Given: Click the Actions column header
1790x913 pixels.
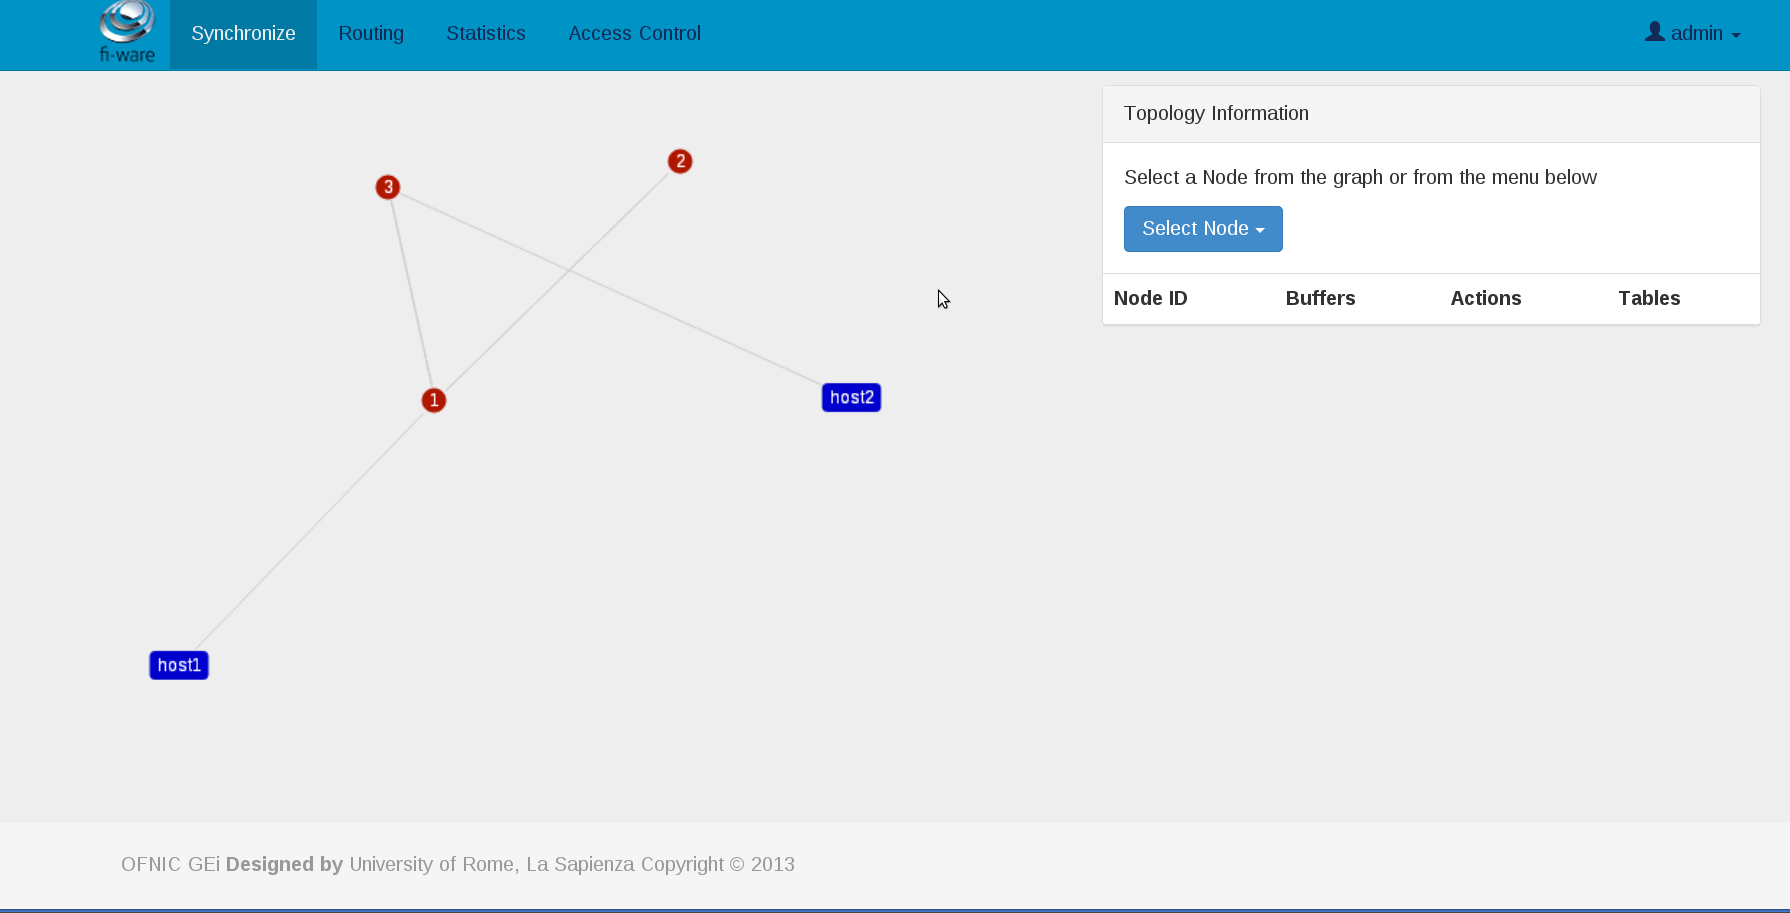Looking at the screenshot, I should (x=1486, y=298).
